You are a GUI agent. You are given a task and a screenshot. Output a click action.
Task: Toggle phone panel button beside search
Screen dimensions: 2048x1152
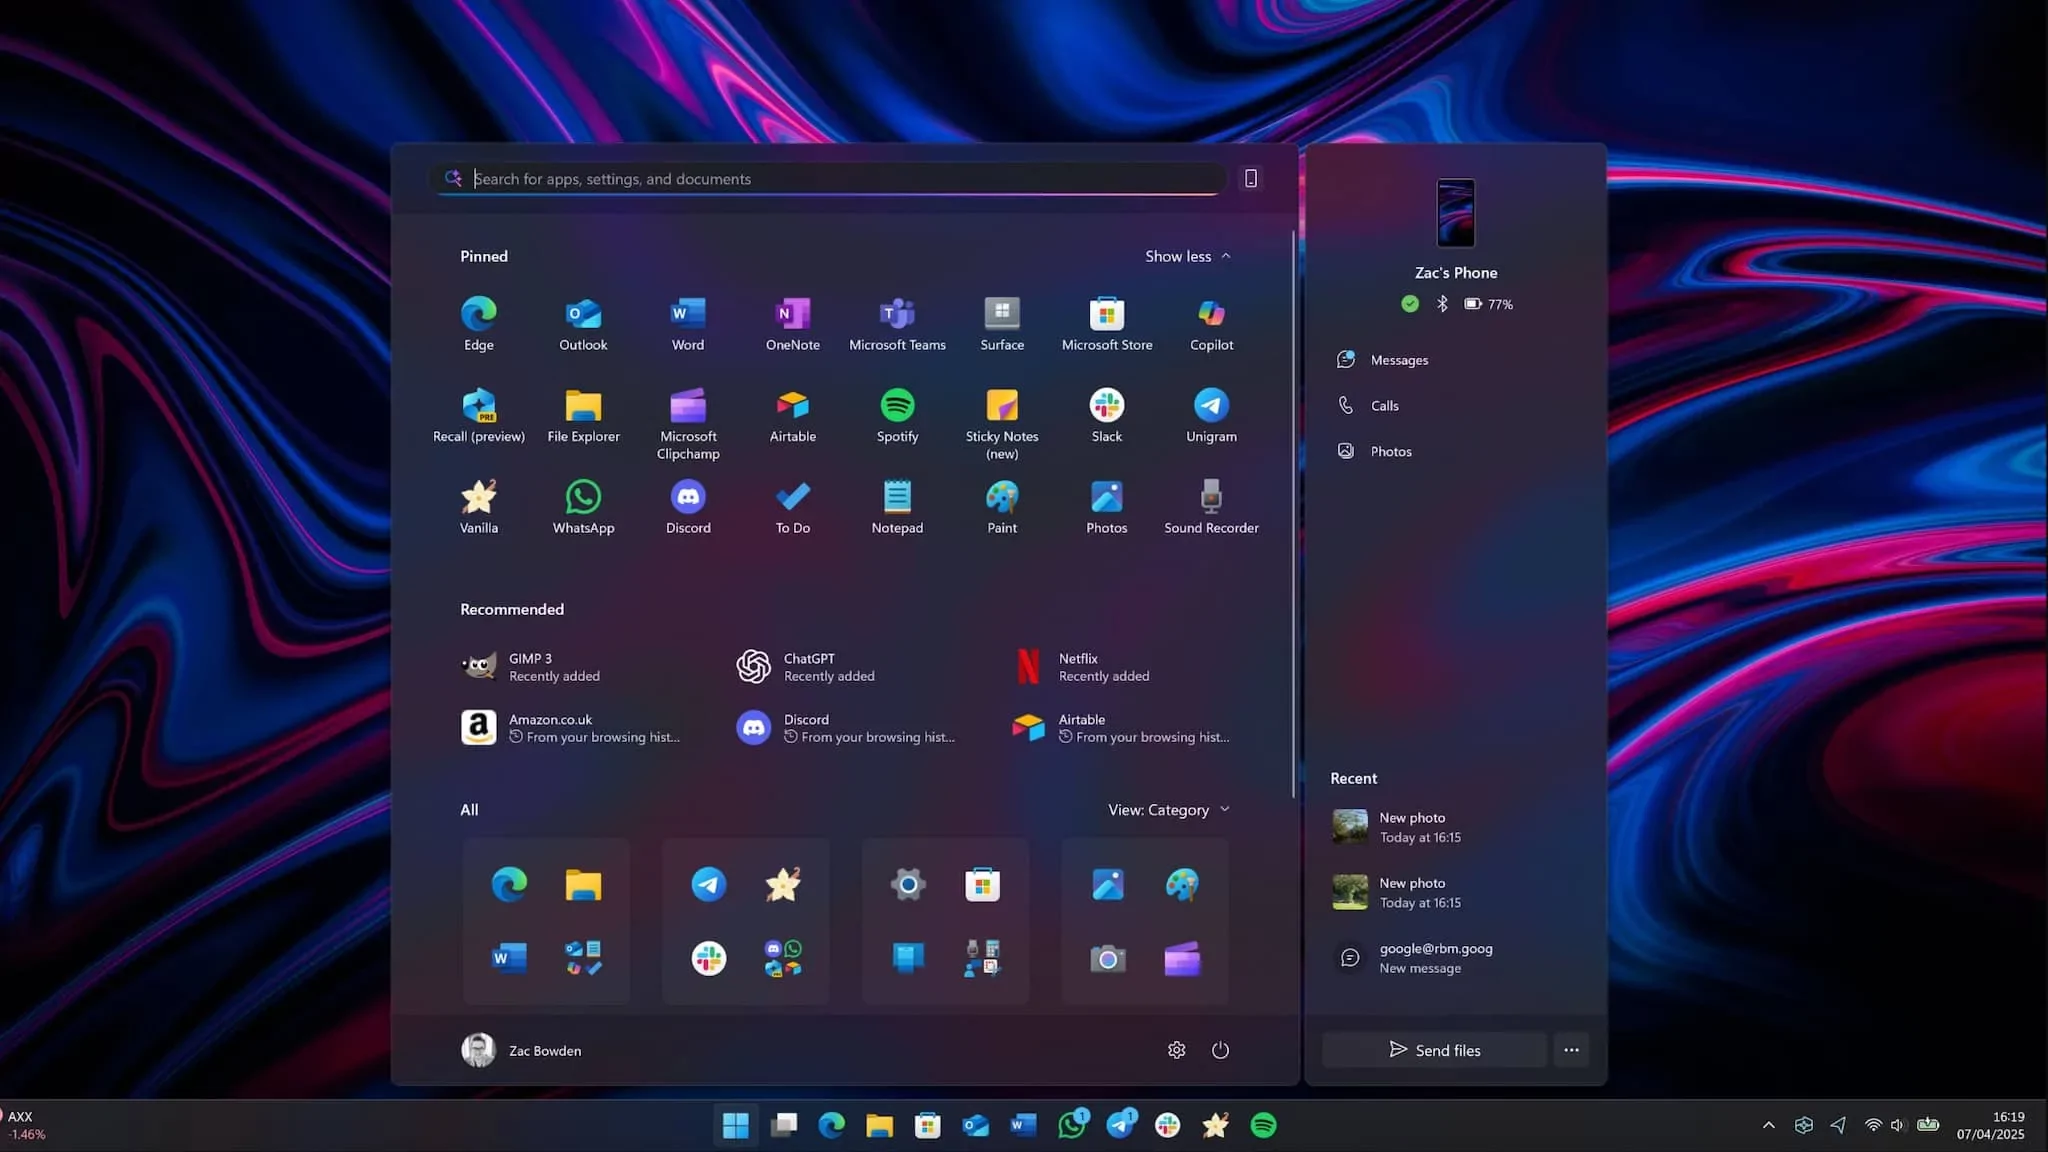point(1250,178)
